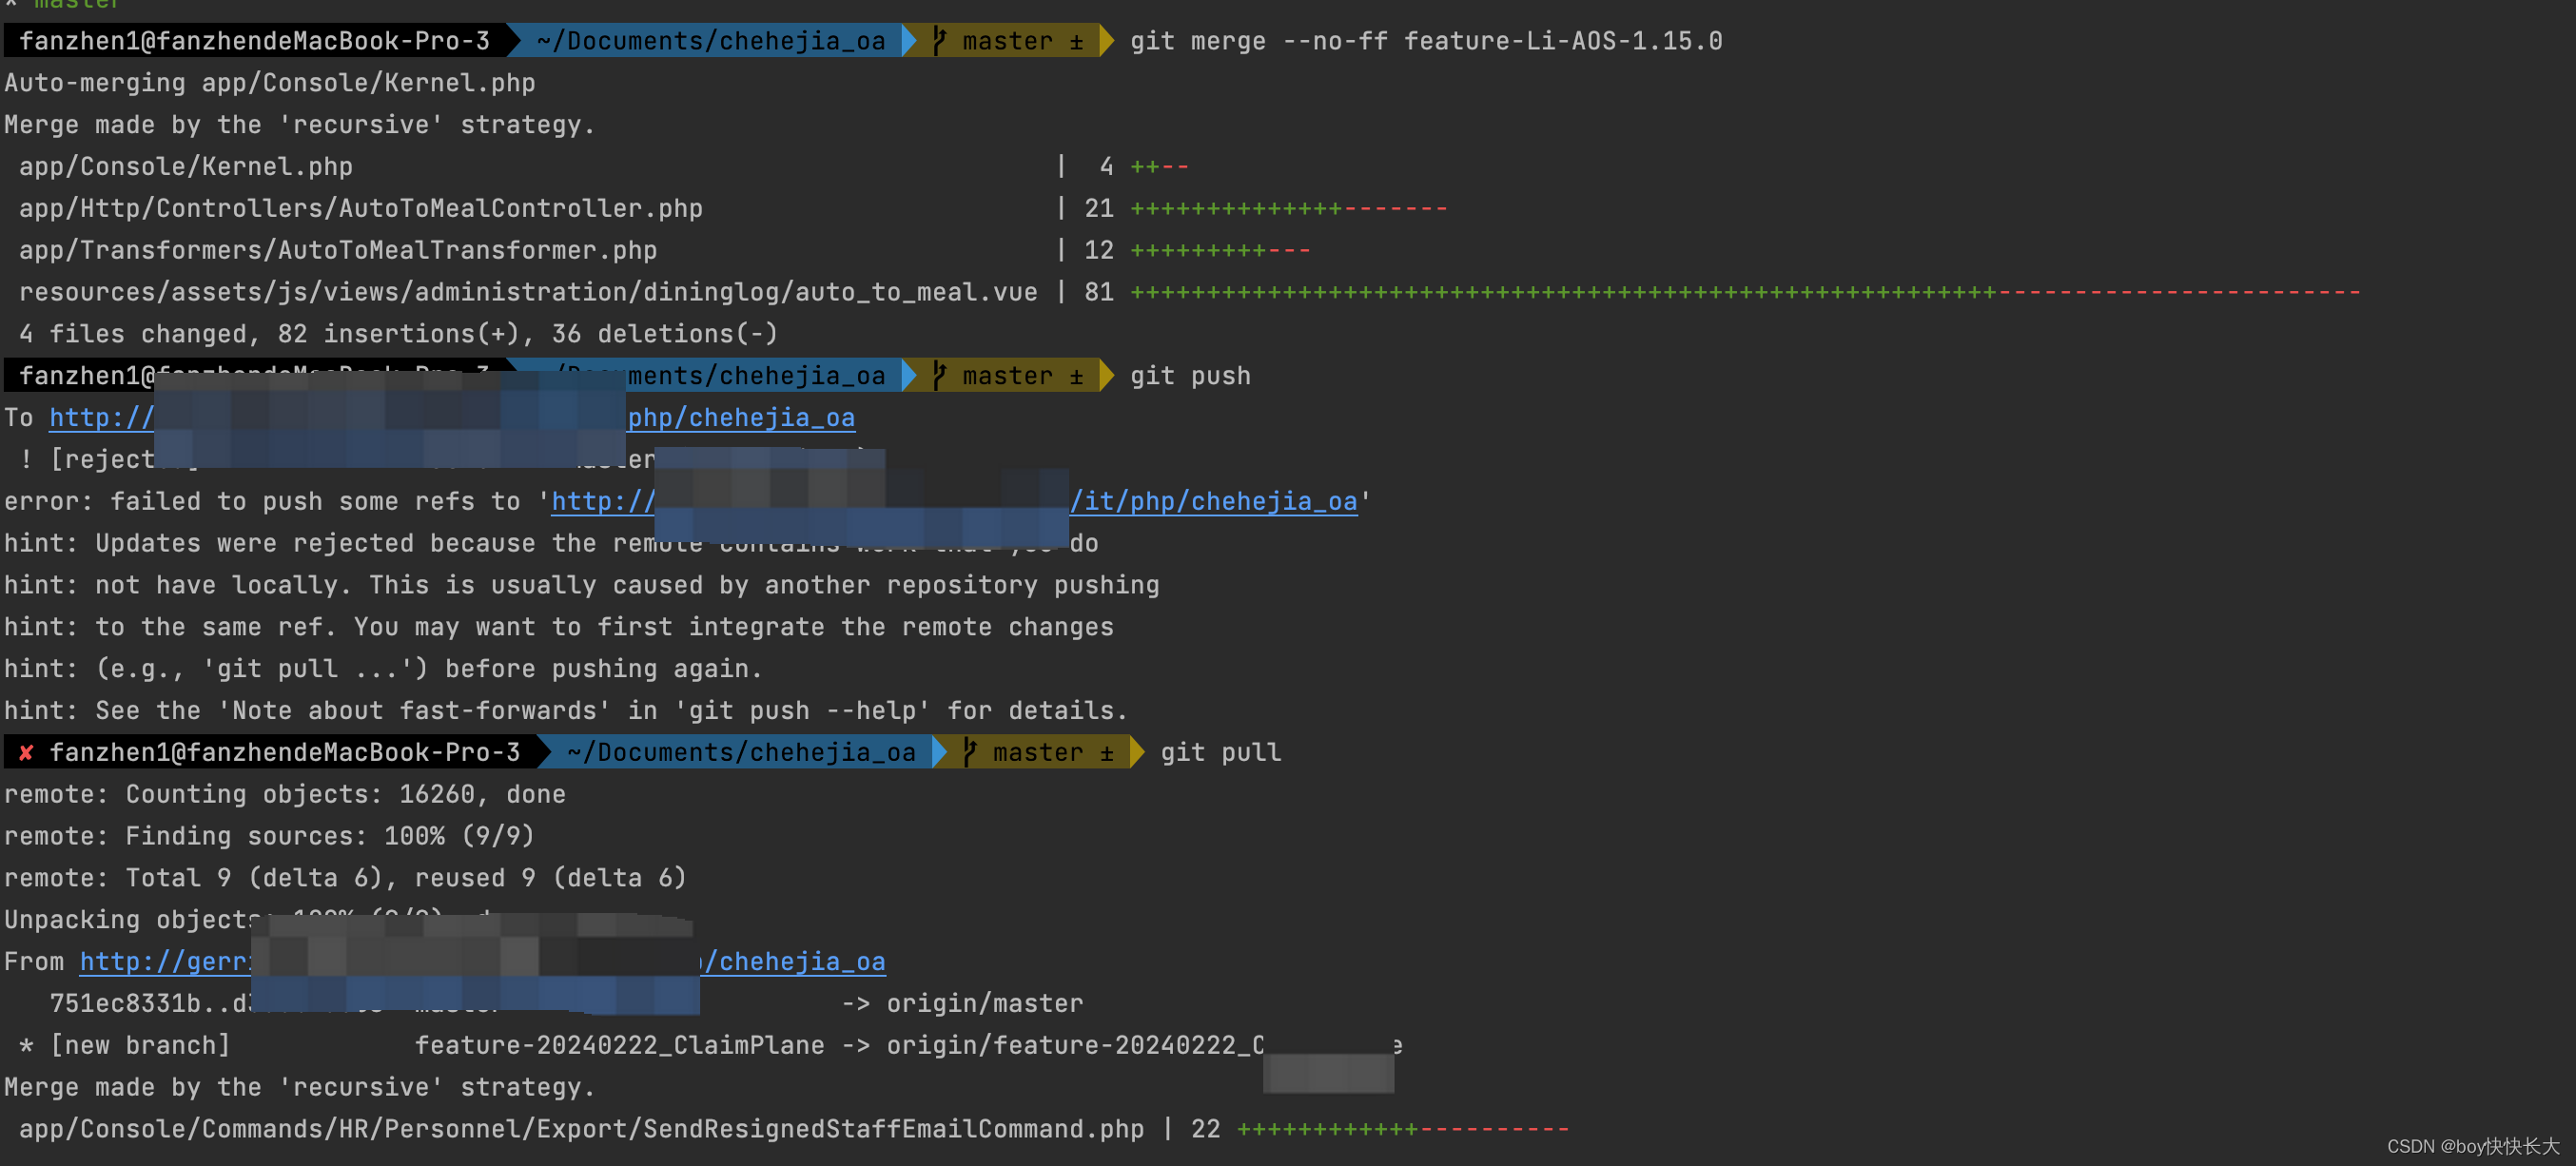
Task: Click the line 'Auto-merging app/Console/Kernel.php'
Action: (270, 83)
